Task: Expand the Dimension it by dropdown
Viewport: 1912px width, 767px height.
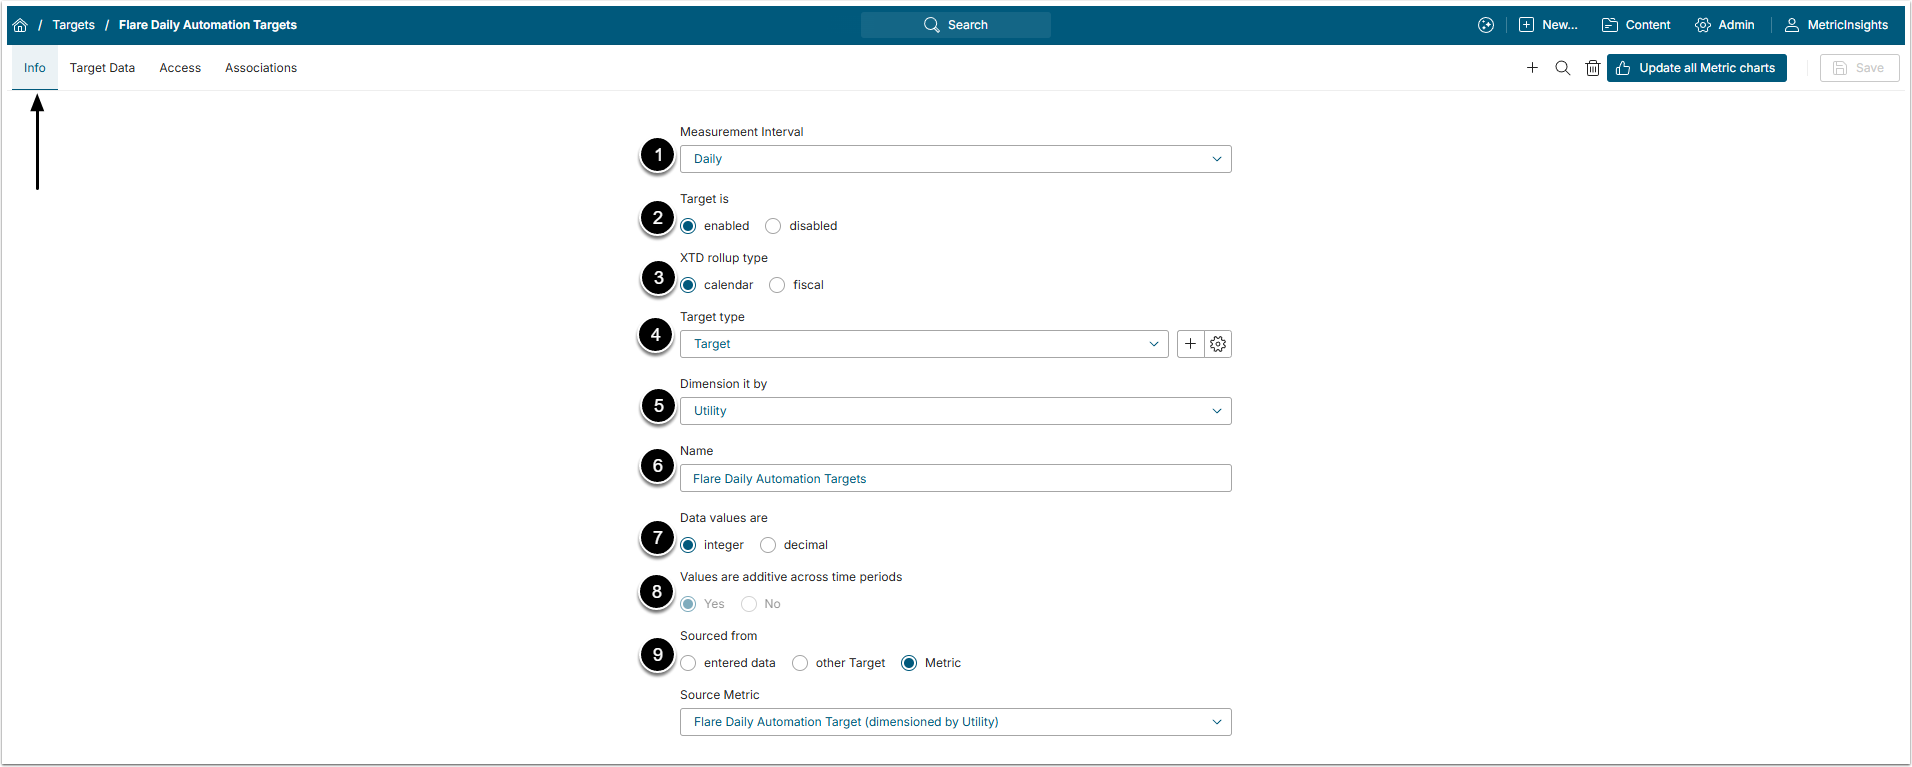Action: 956,411
